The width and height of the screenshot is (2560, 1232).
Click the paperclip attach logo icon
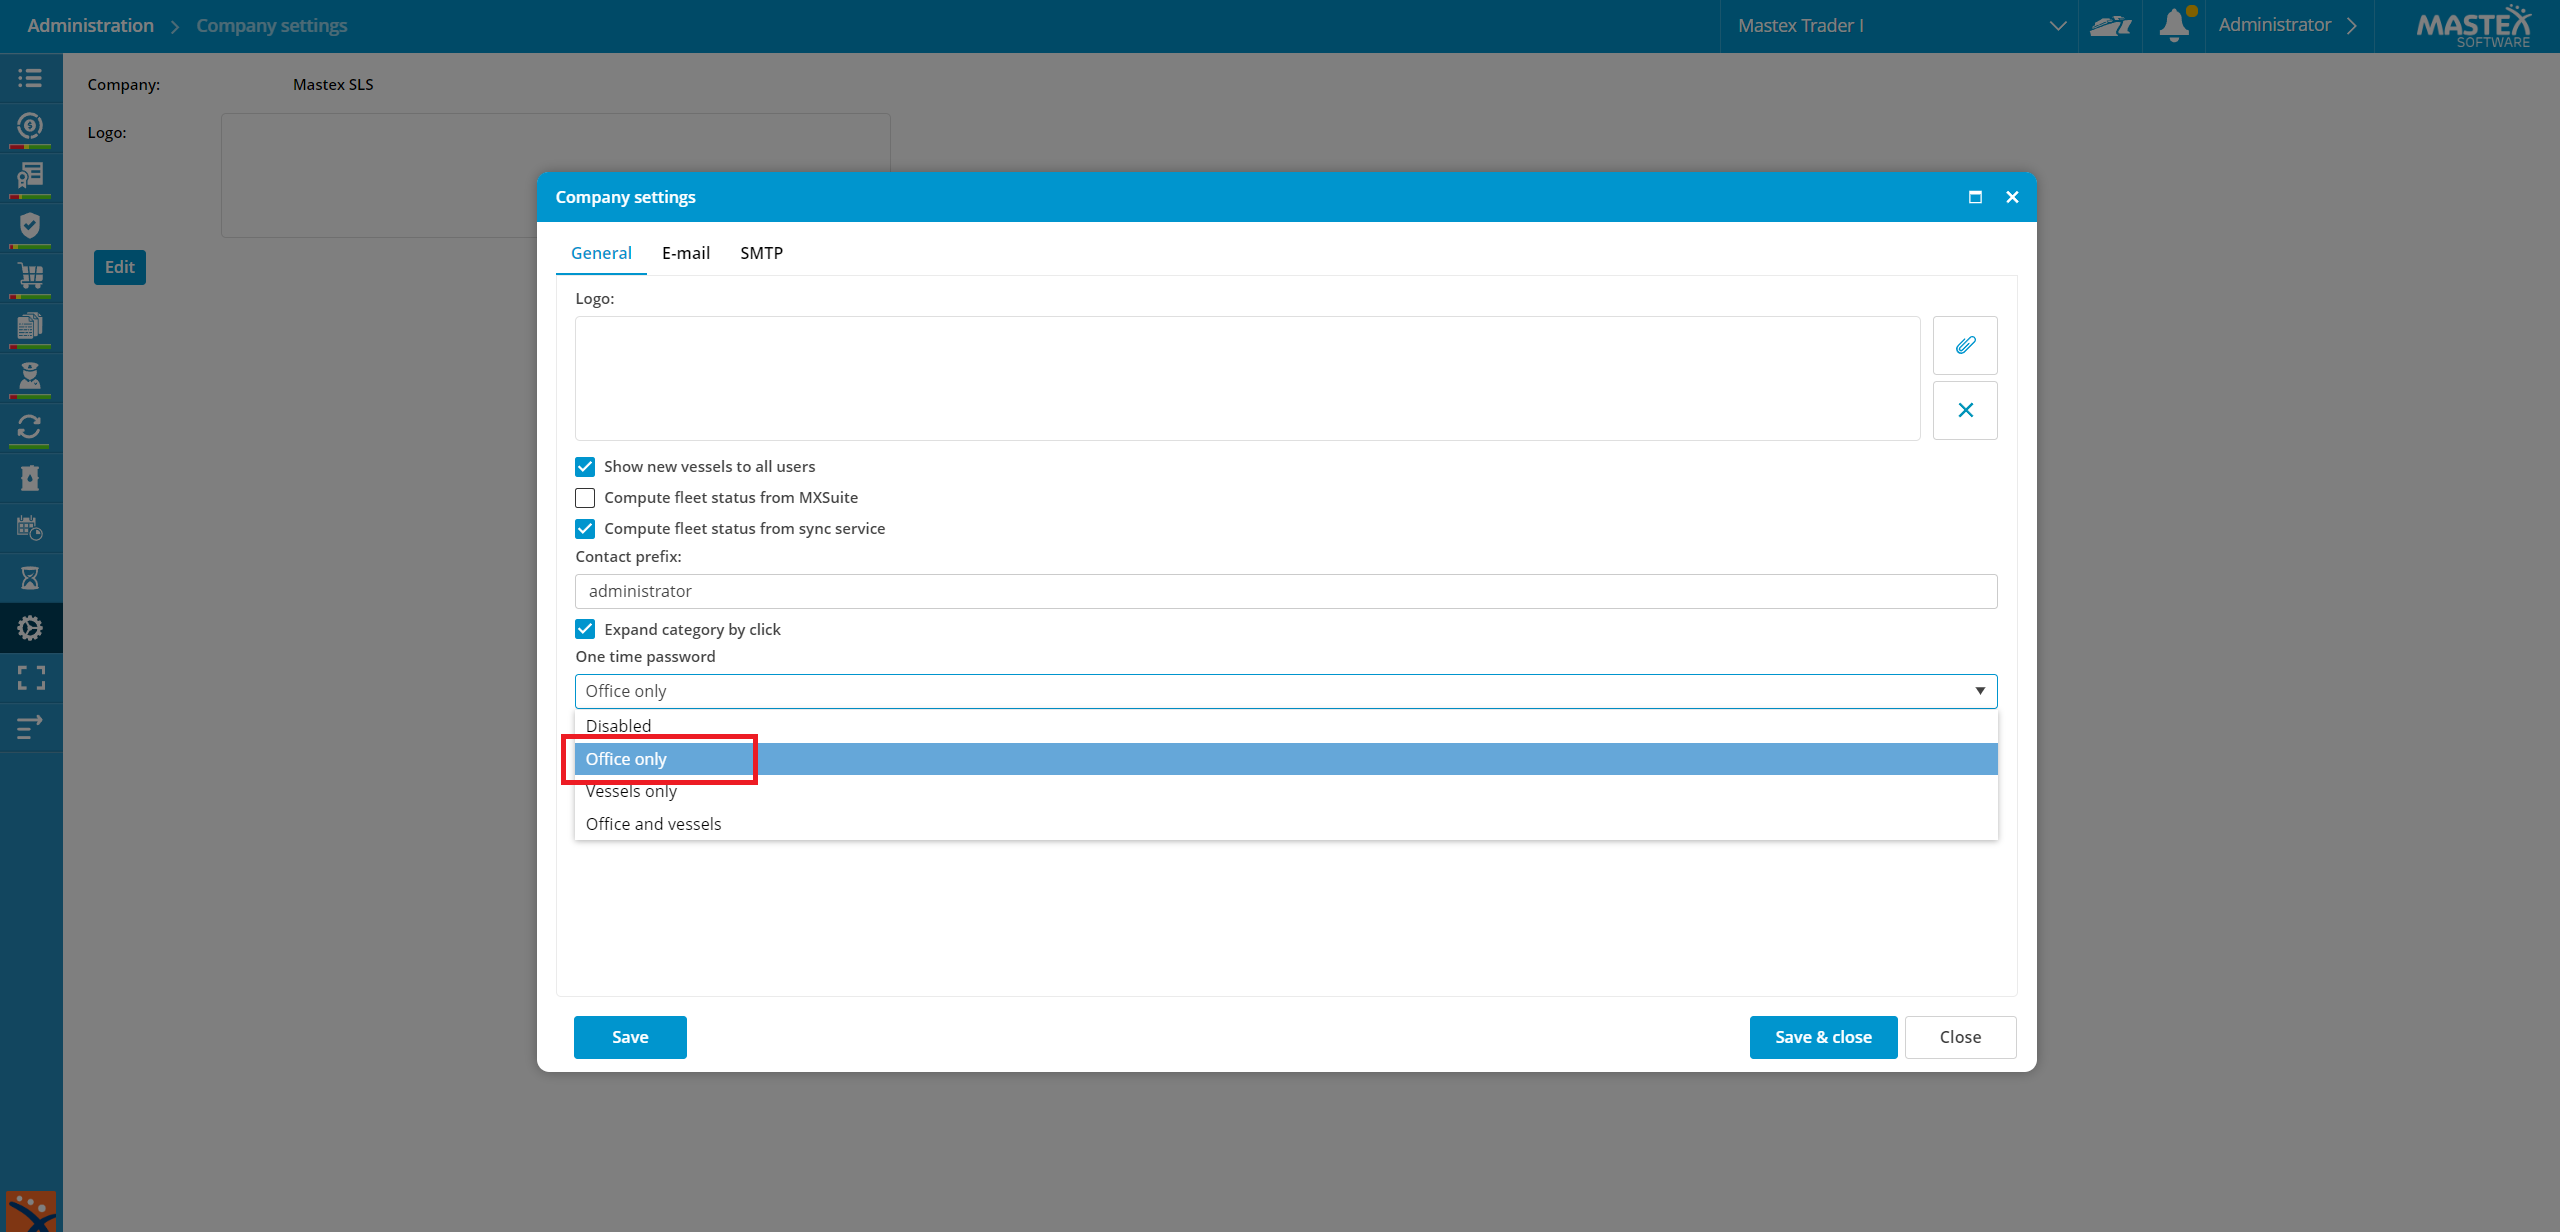(1965, 345)
